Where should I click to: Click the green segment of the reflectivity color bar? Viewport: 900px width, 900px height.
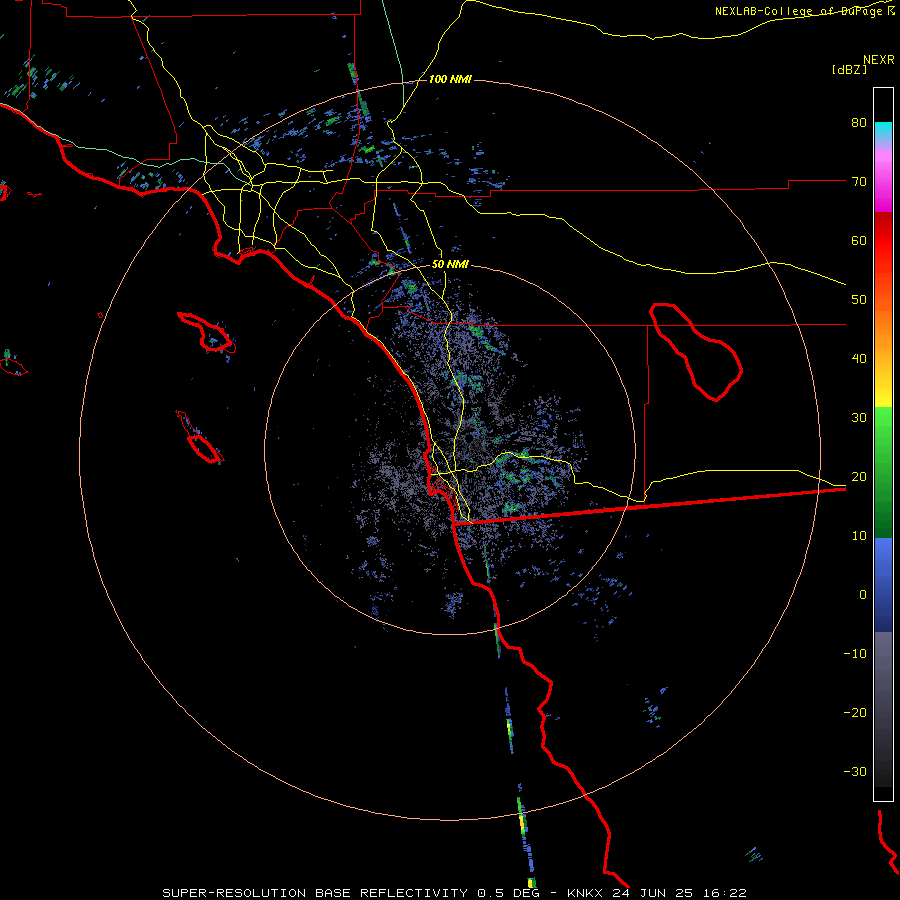coord(883,472)
